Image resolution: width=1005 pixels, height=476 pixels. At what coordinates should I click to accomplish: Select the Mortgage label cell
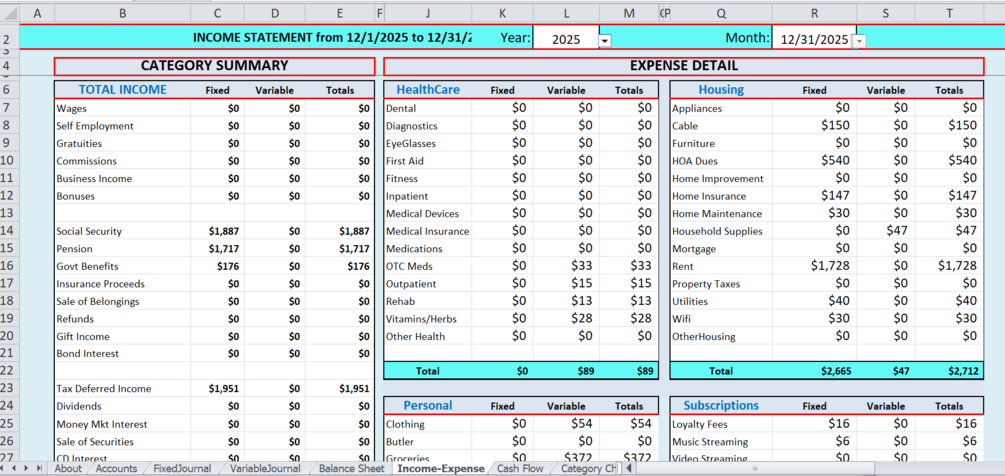click(x=721, y=249)
